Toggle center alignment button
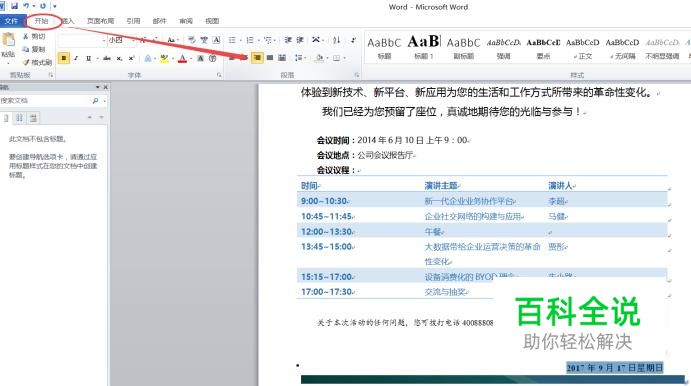691x386 pixels. pyautogui.click(x=245, y=58)
